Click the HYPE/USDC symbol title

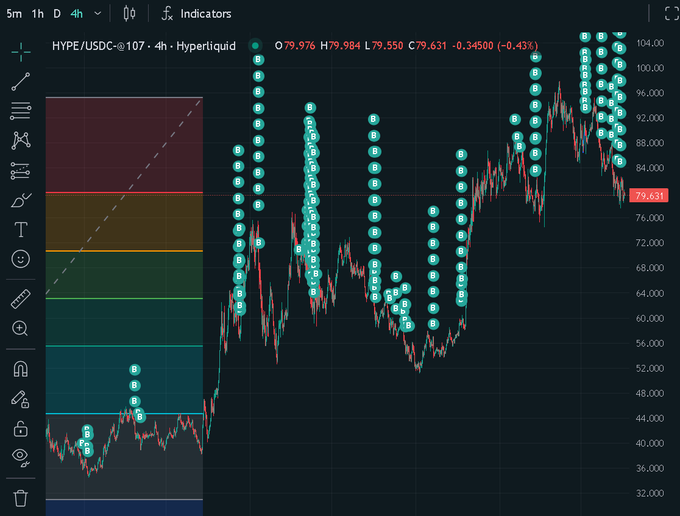(144, 46)
